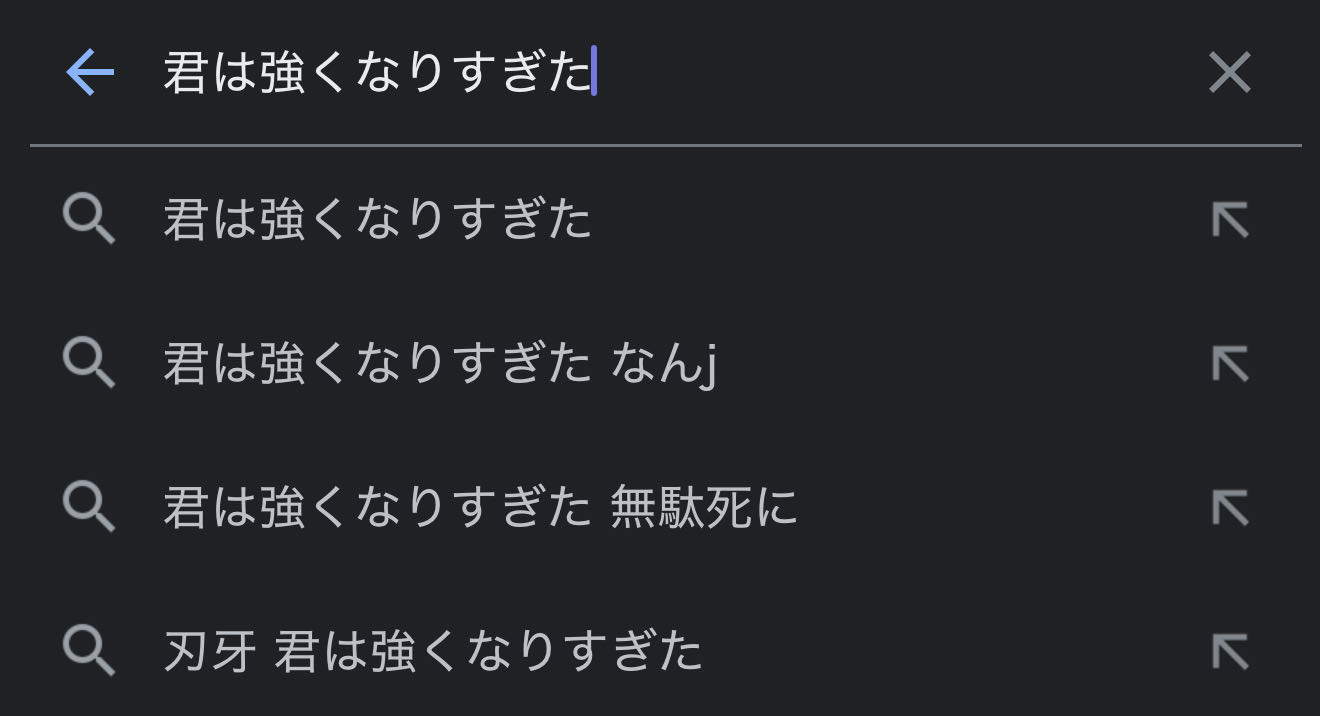Click the word 無駄死に in the third suggestion
Screen dimensions: 1320x716
[704, 508]
